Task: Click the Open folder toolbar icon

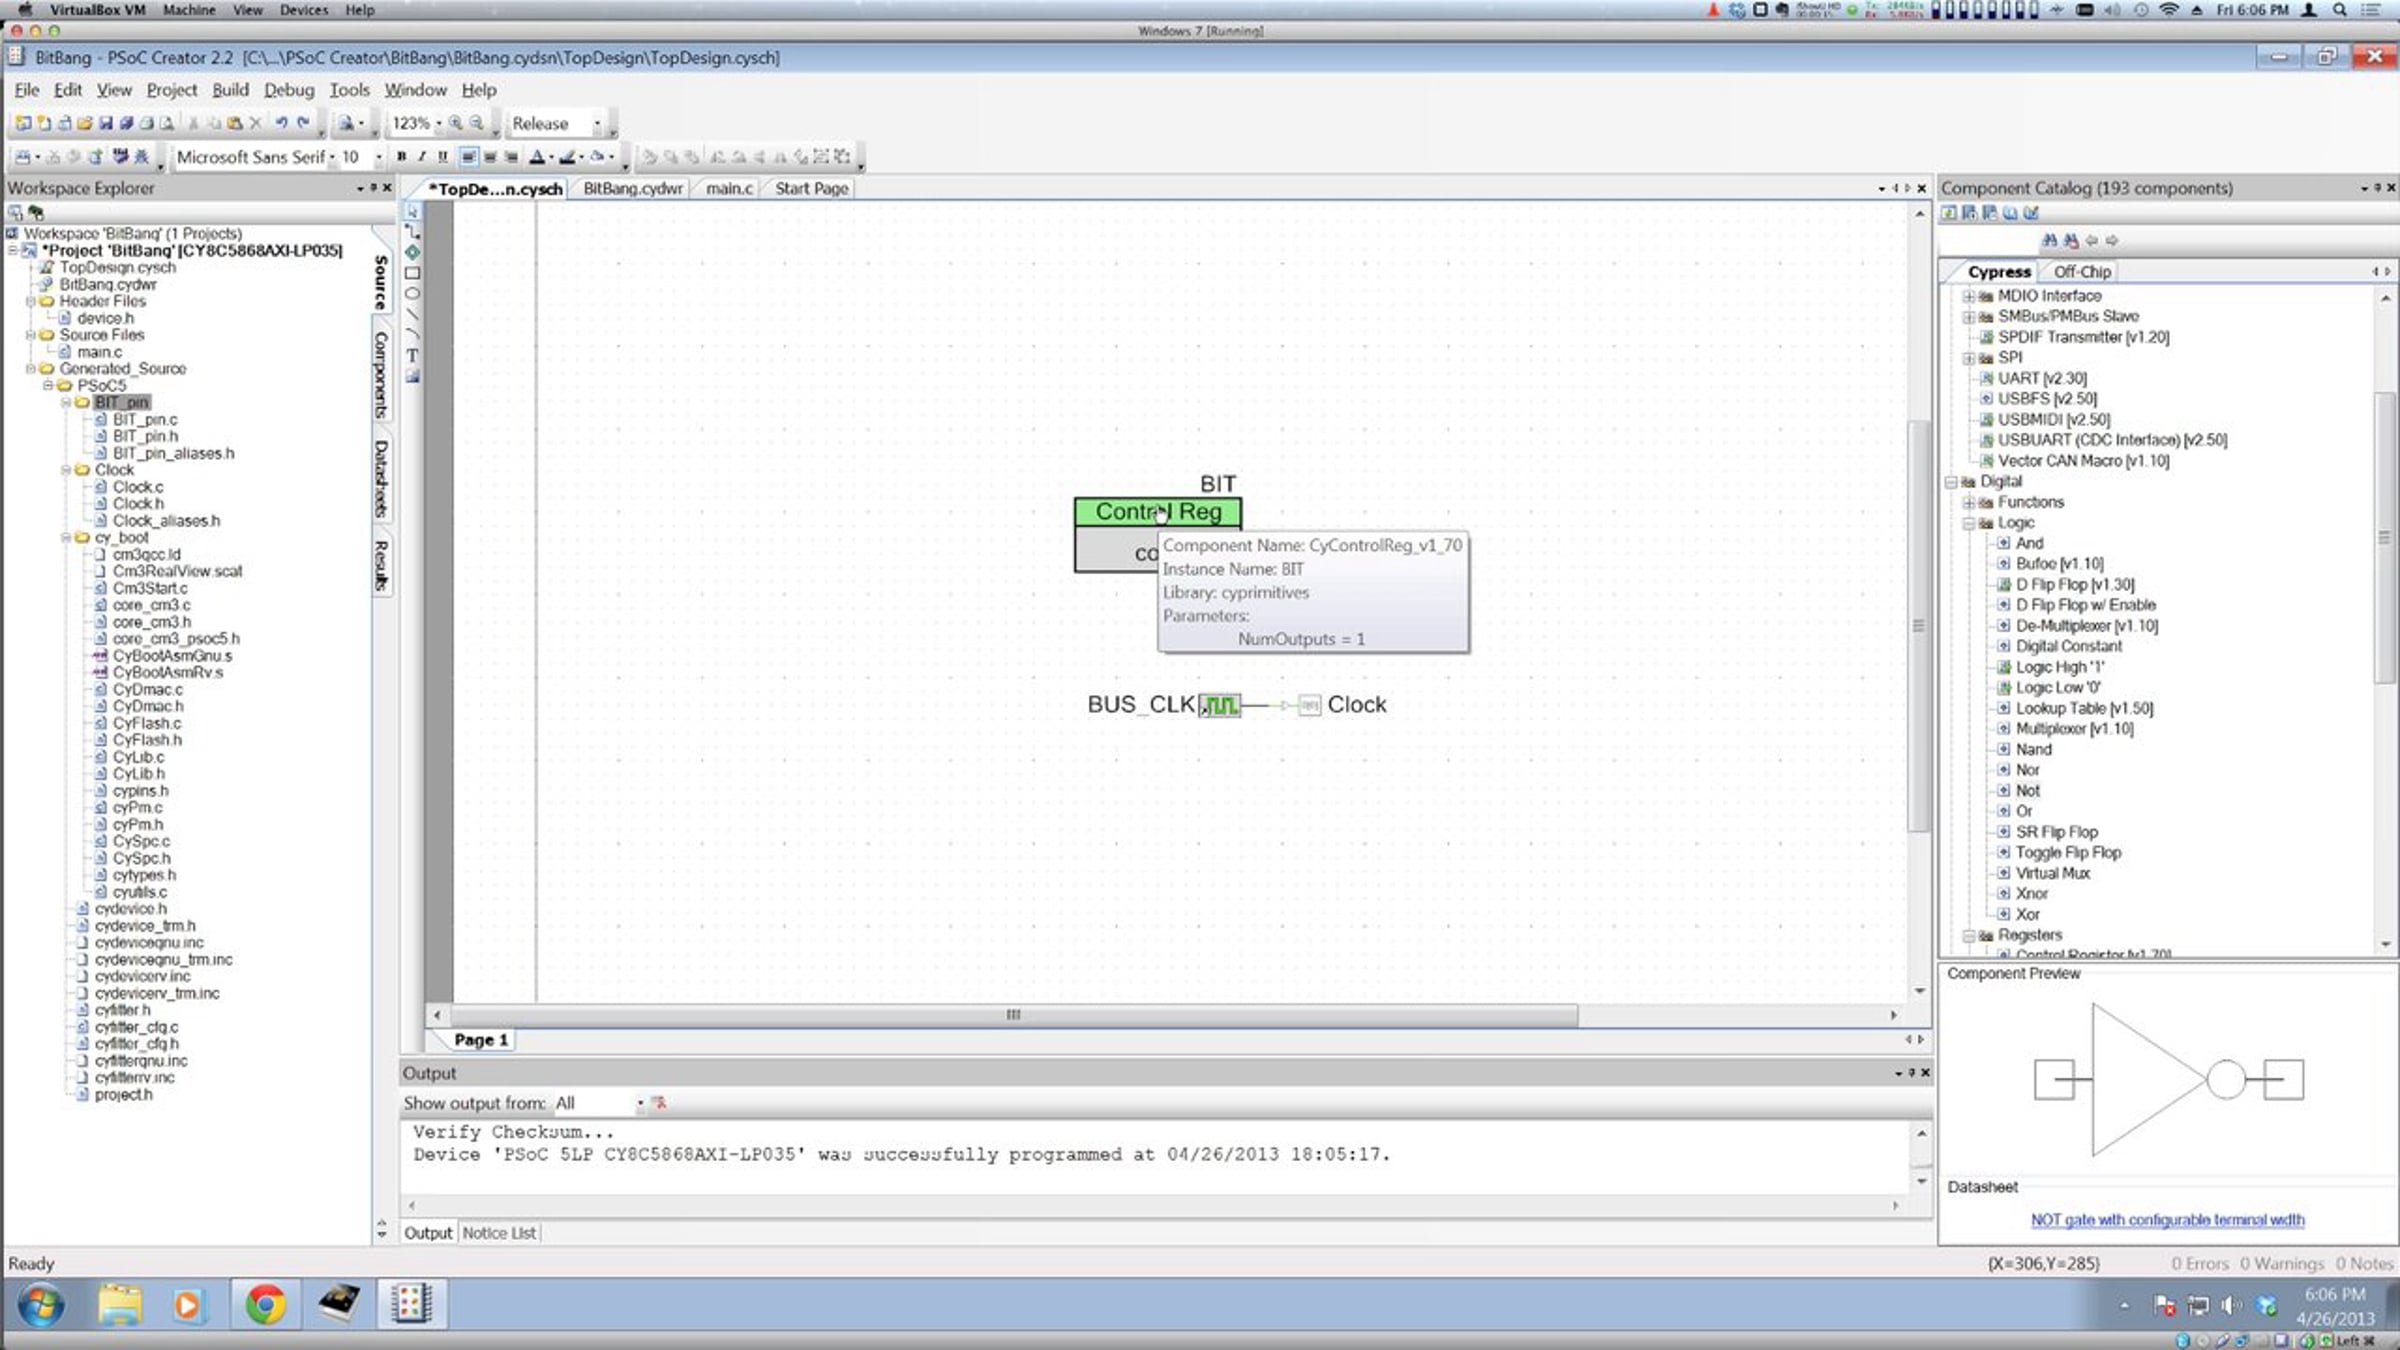Action: coord(84,123)
